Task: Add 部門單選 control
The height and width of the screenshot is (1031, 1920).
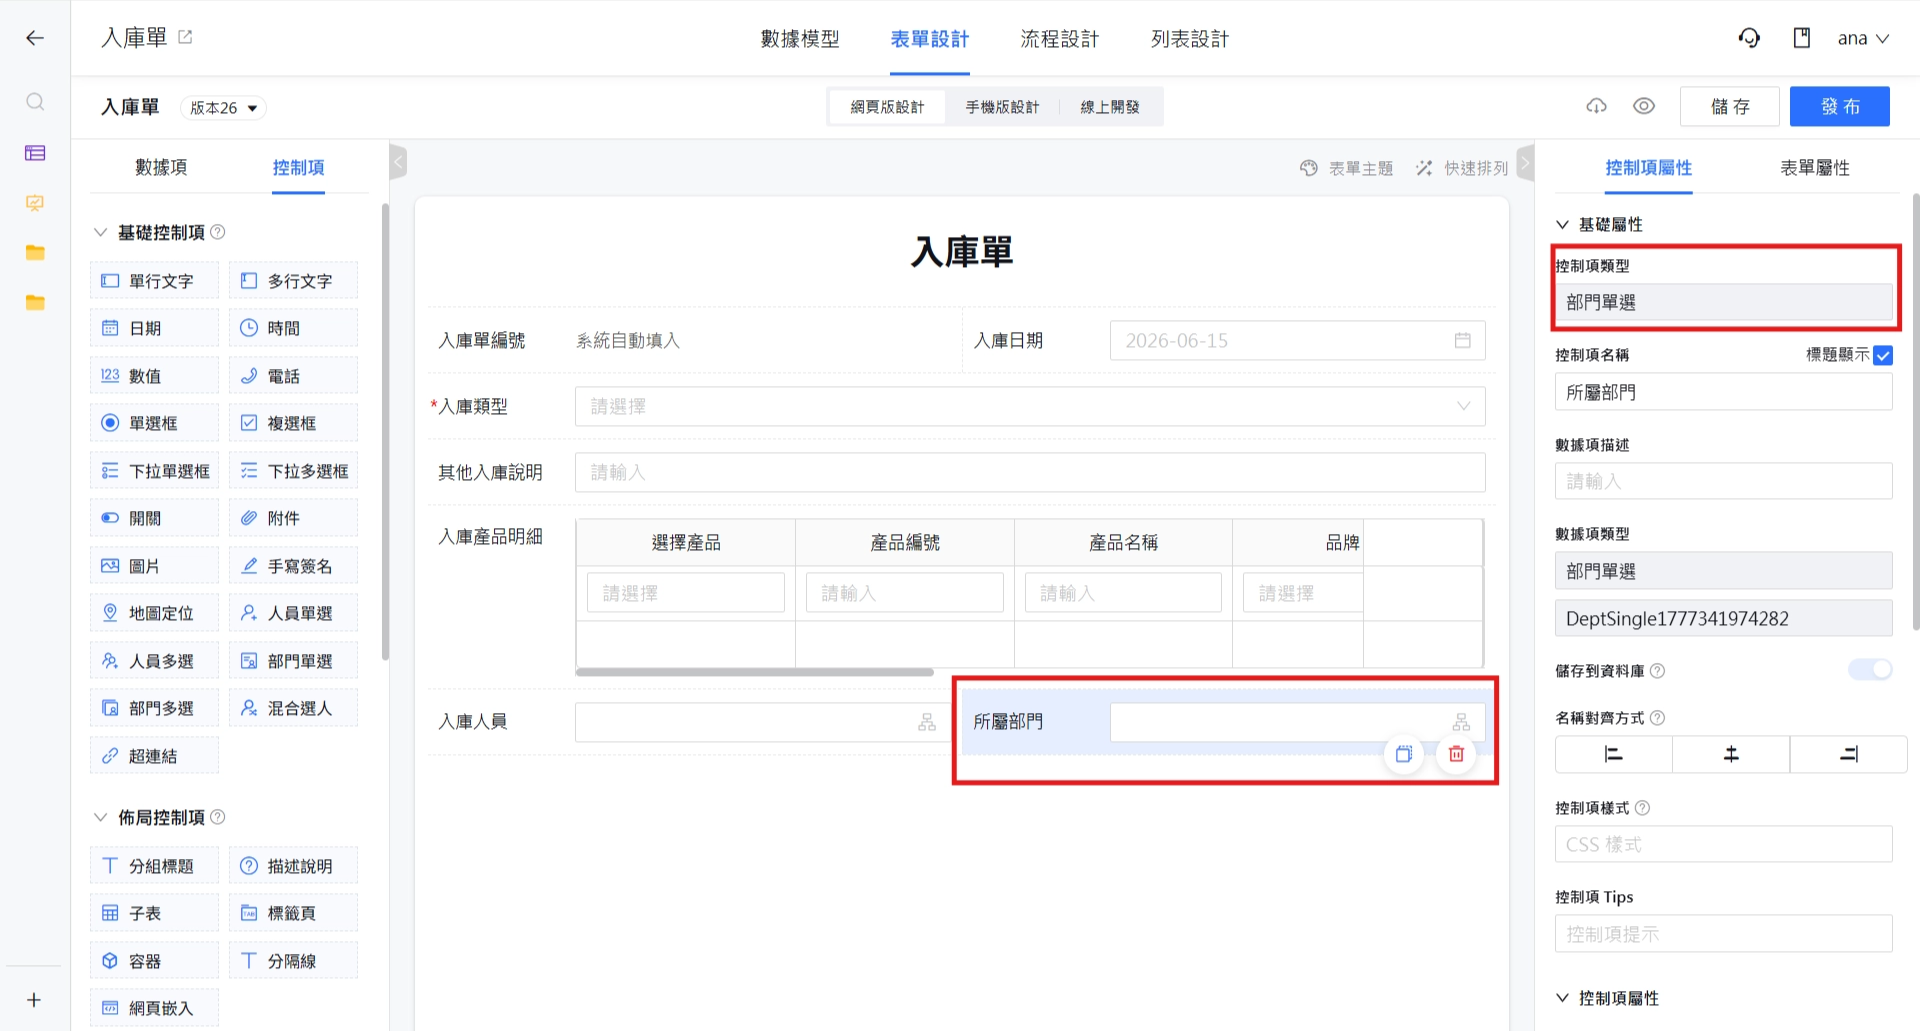Action: tap(293, 661)
